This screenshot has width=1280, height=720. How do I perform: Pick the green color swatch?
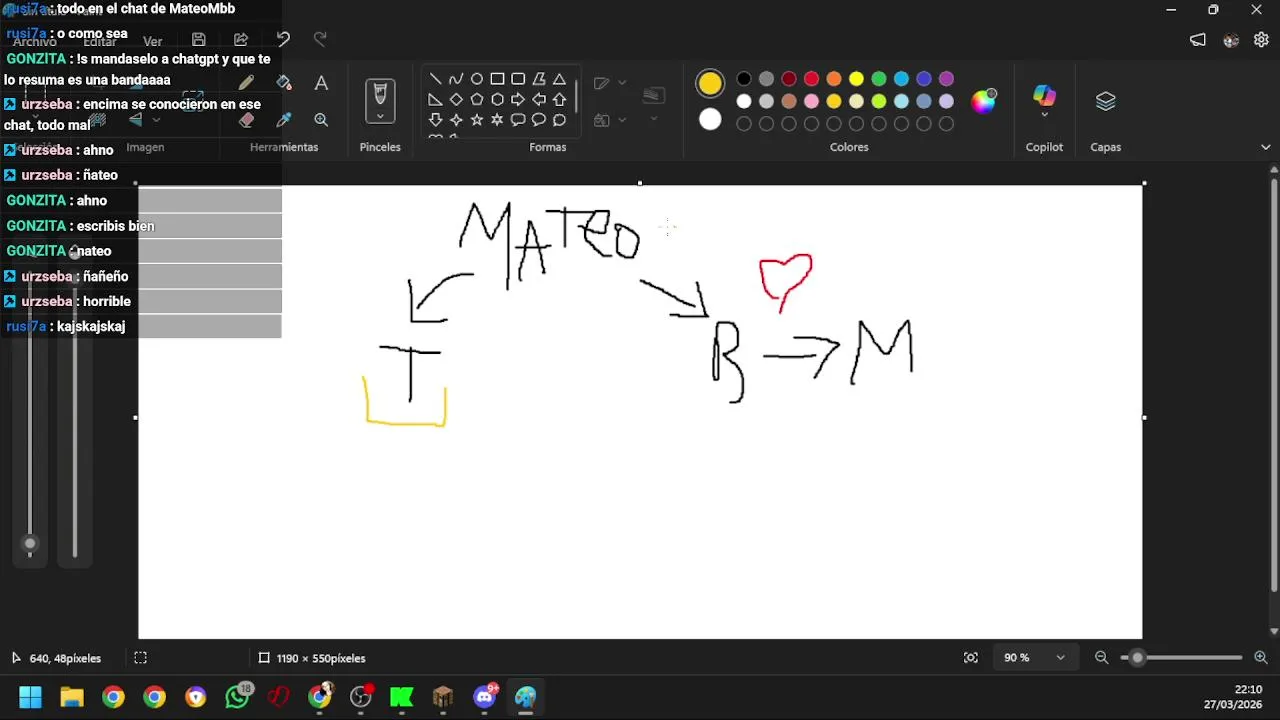click(x=879, y=79)
